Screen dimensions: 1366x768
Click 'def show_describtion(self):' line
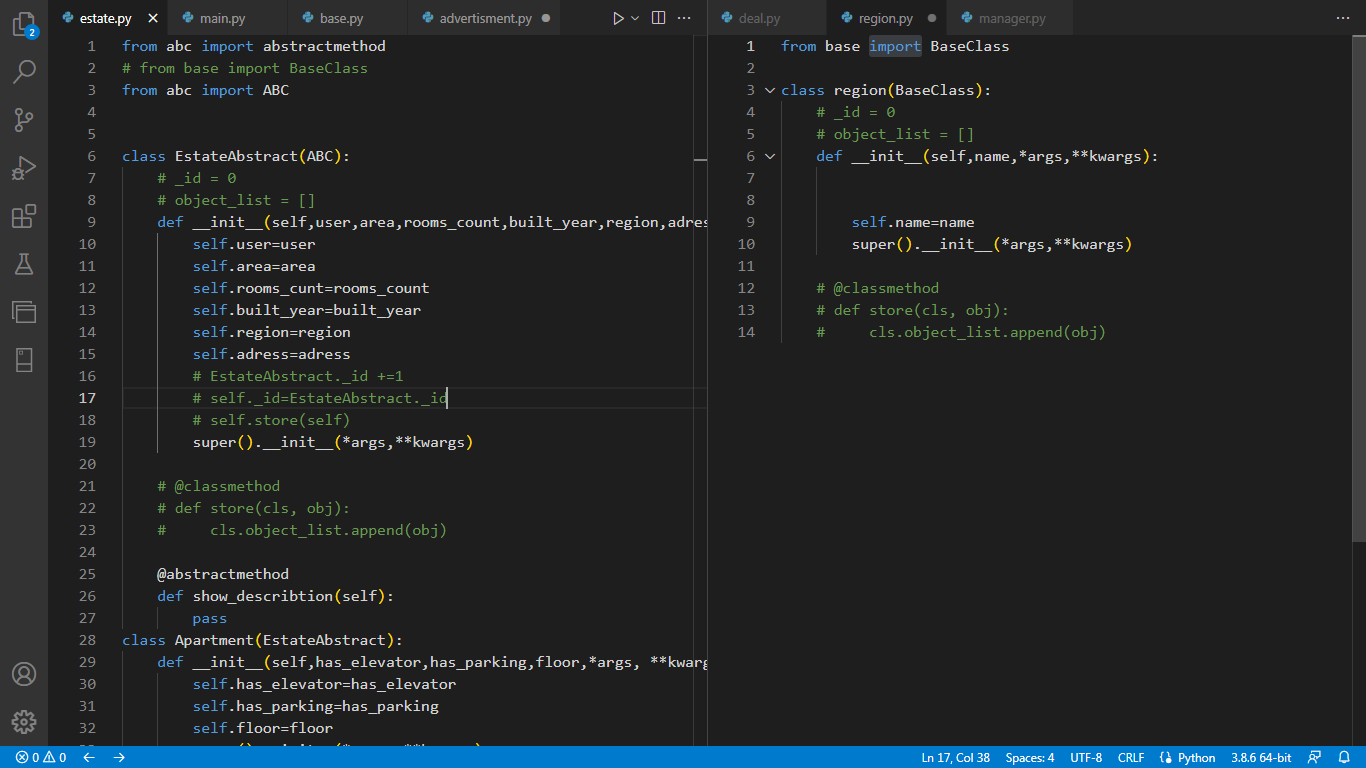point(276,596)
